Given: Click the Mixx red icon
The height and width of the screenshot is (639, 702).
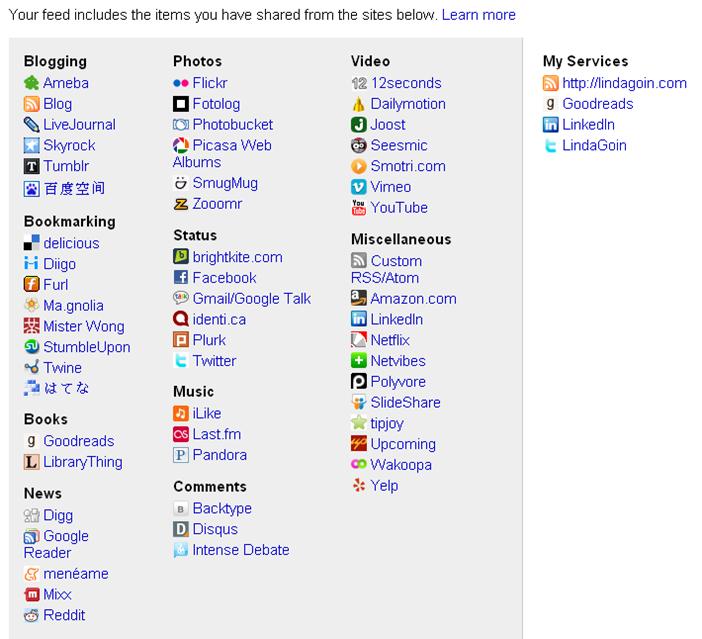Looking at the screenshot, I should point(31,594).
